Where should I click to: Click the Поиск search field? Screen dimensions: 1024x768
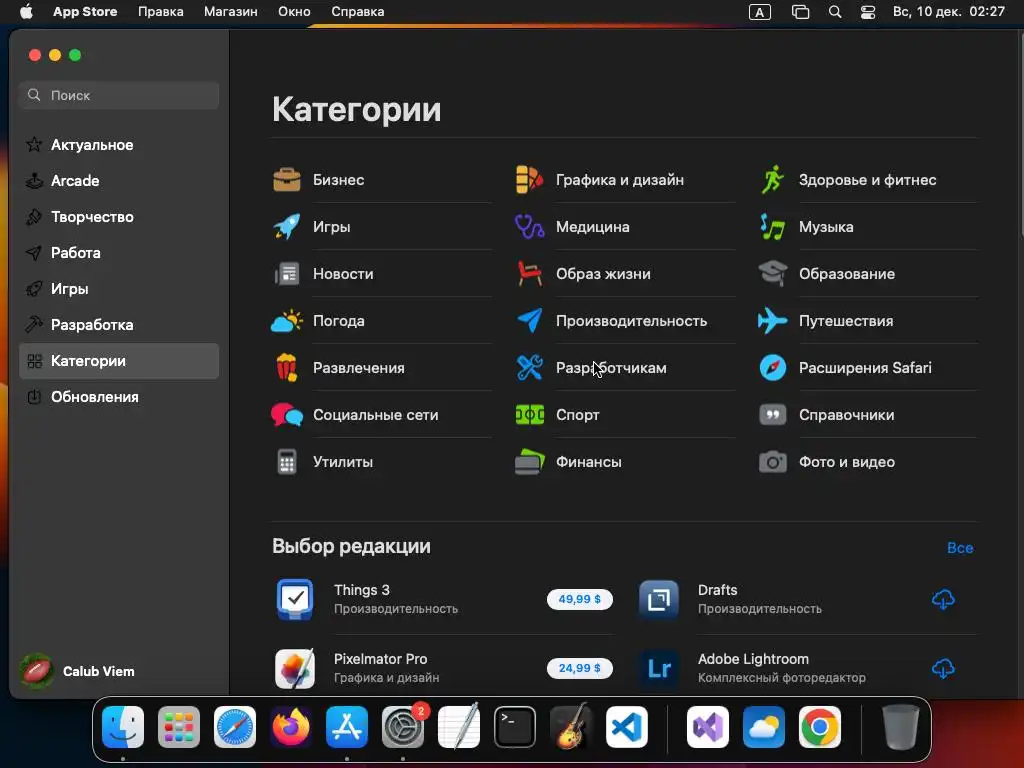pyautogui.click(x=119, y=95)
